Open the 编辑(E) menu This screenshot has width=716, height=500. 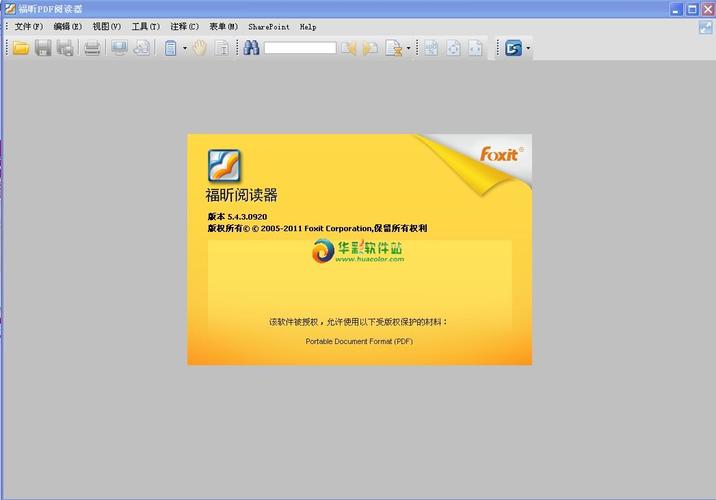pos(68,26)
